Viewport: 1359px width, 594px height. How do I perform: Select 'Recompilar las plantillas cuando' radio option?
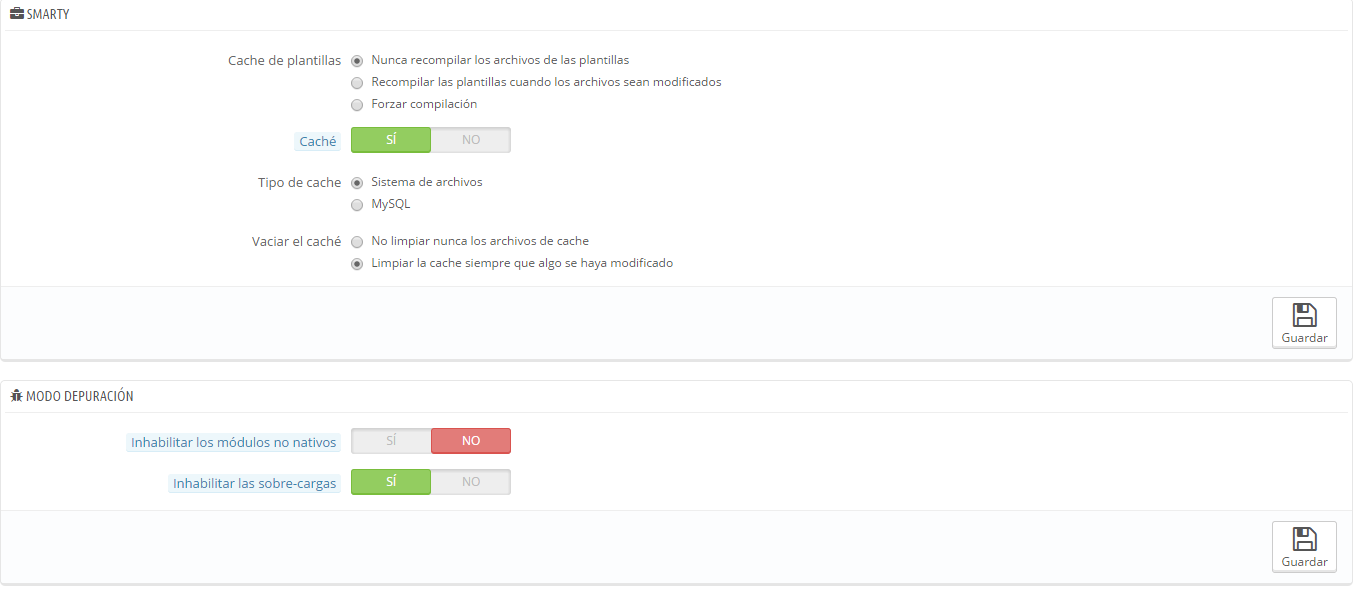pos(357,83)
